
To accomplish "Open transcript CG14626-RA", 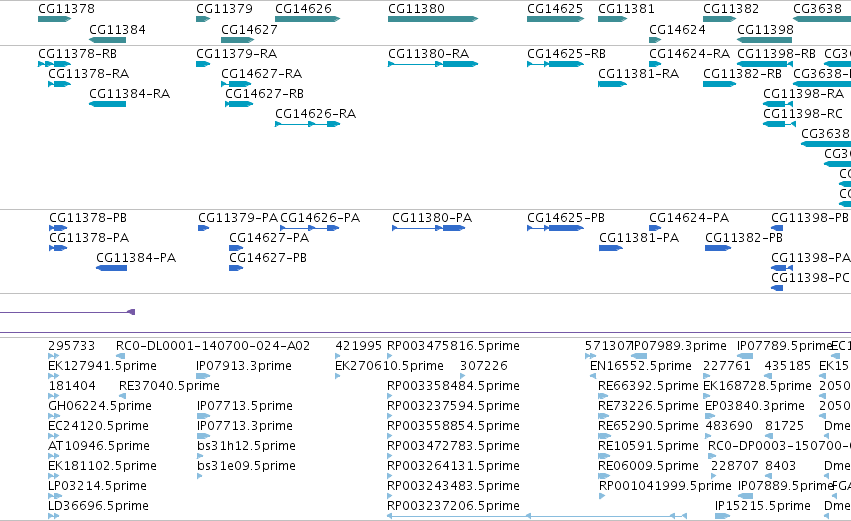I will click(315, 114).
